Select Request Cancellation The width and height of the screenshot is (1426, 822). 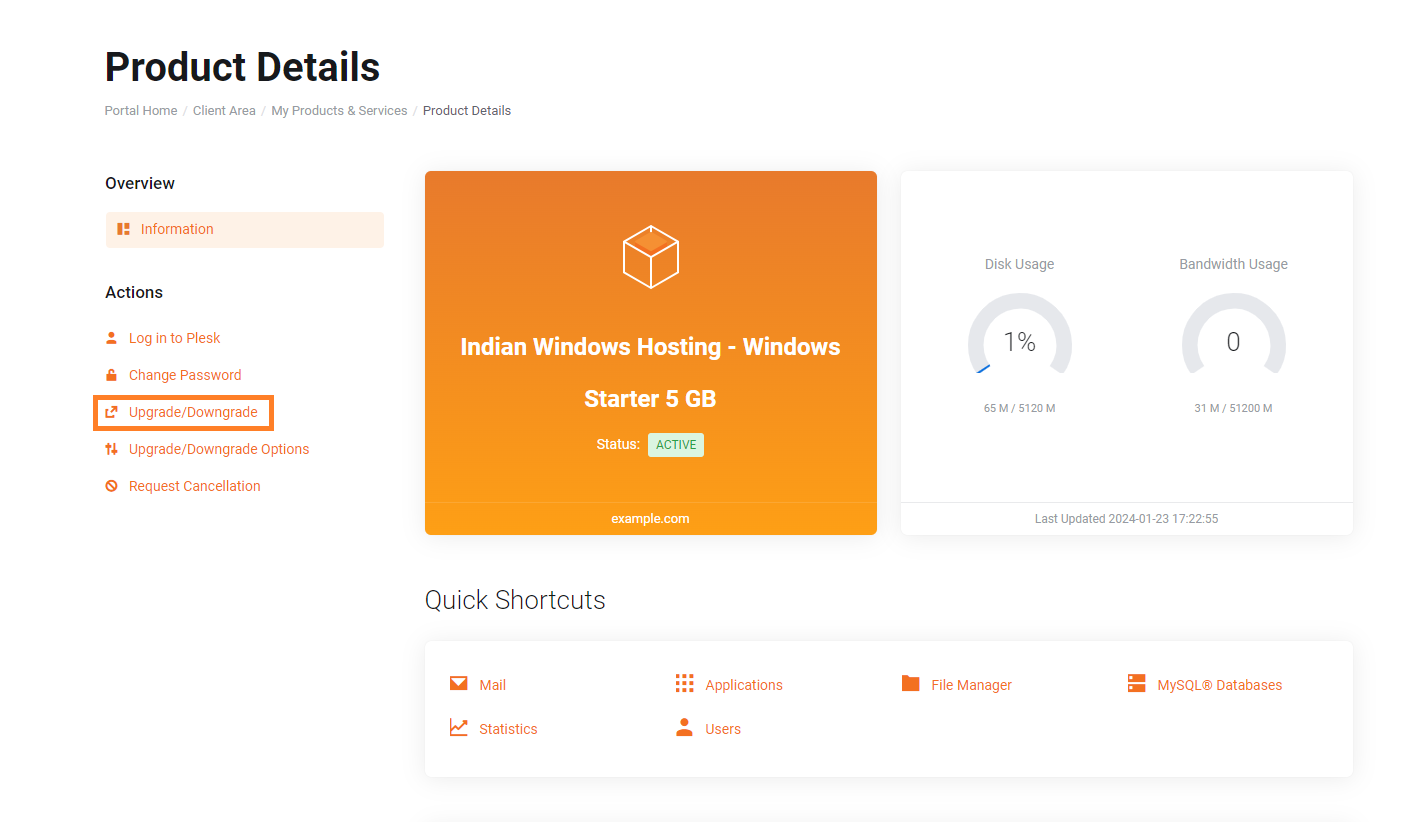click(194, 486)
